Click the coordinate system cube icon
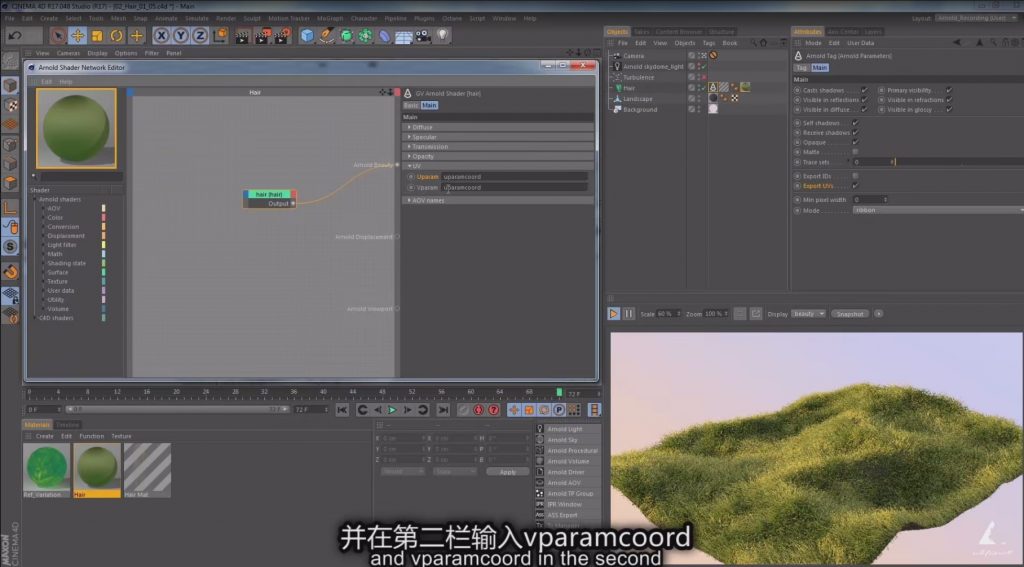 220,35
